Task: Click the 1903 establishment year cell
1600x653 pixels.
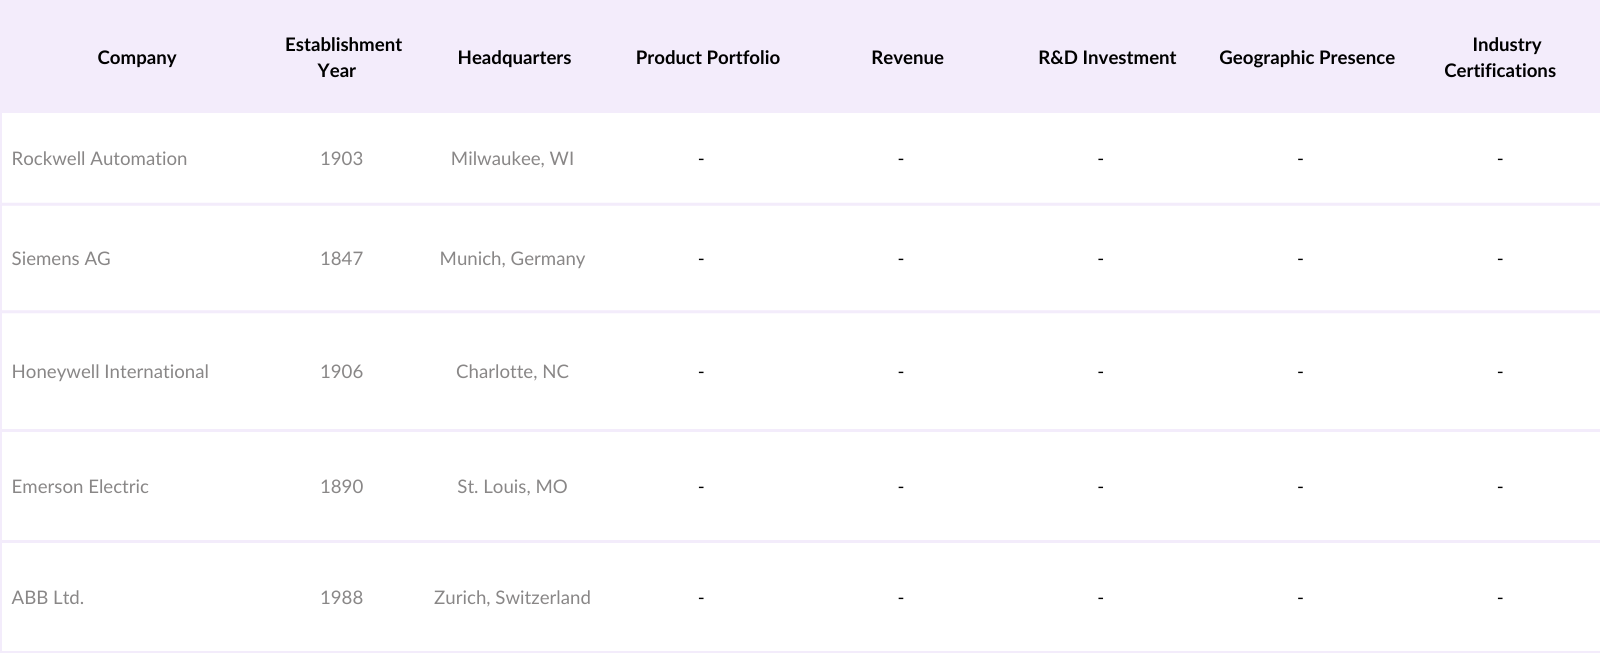Action: point(341,158)
